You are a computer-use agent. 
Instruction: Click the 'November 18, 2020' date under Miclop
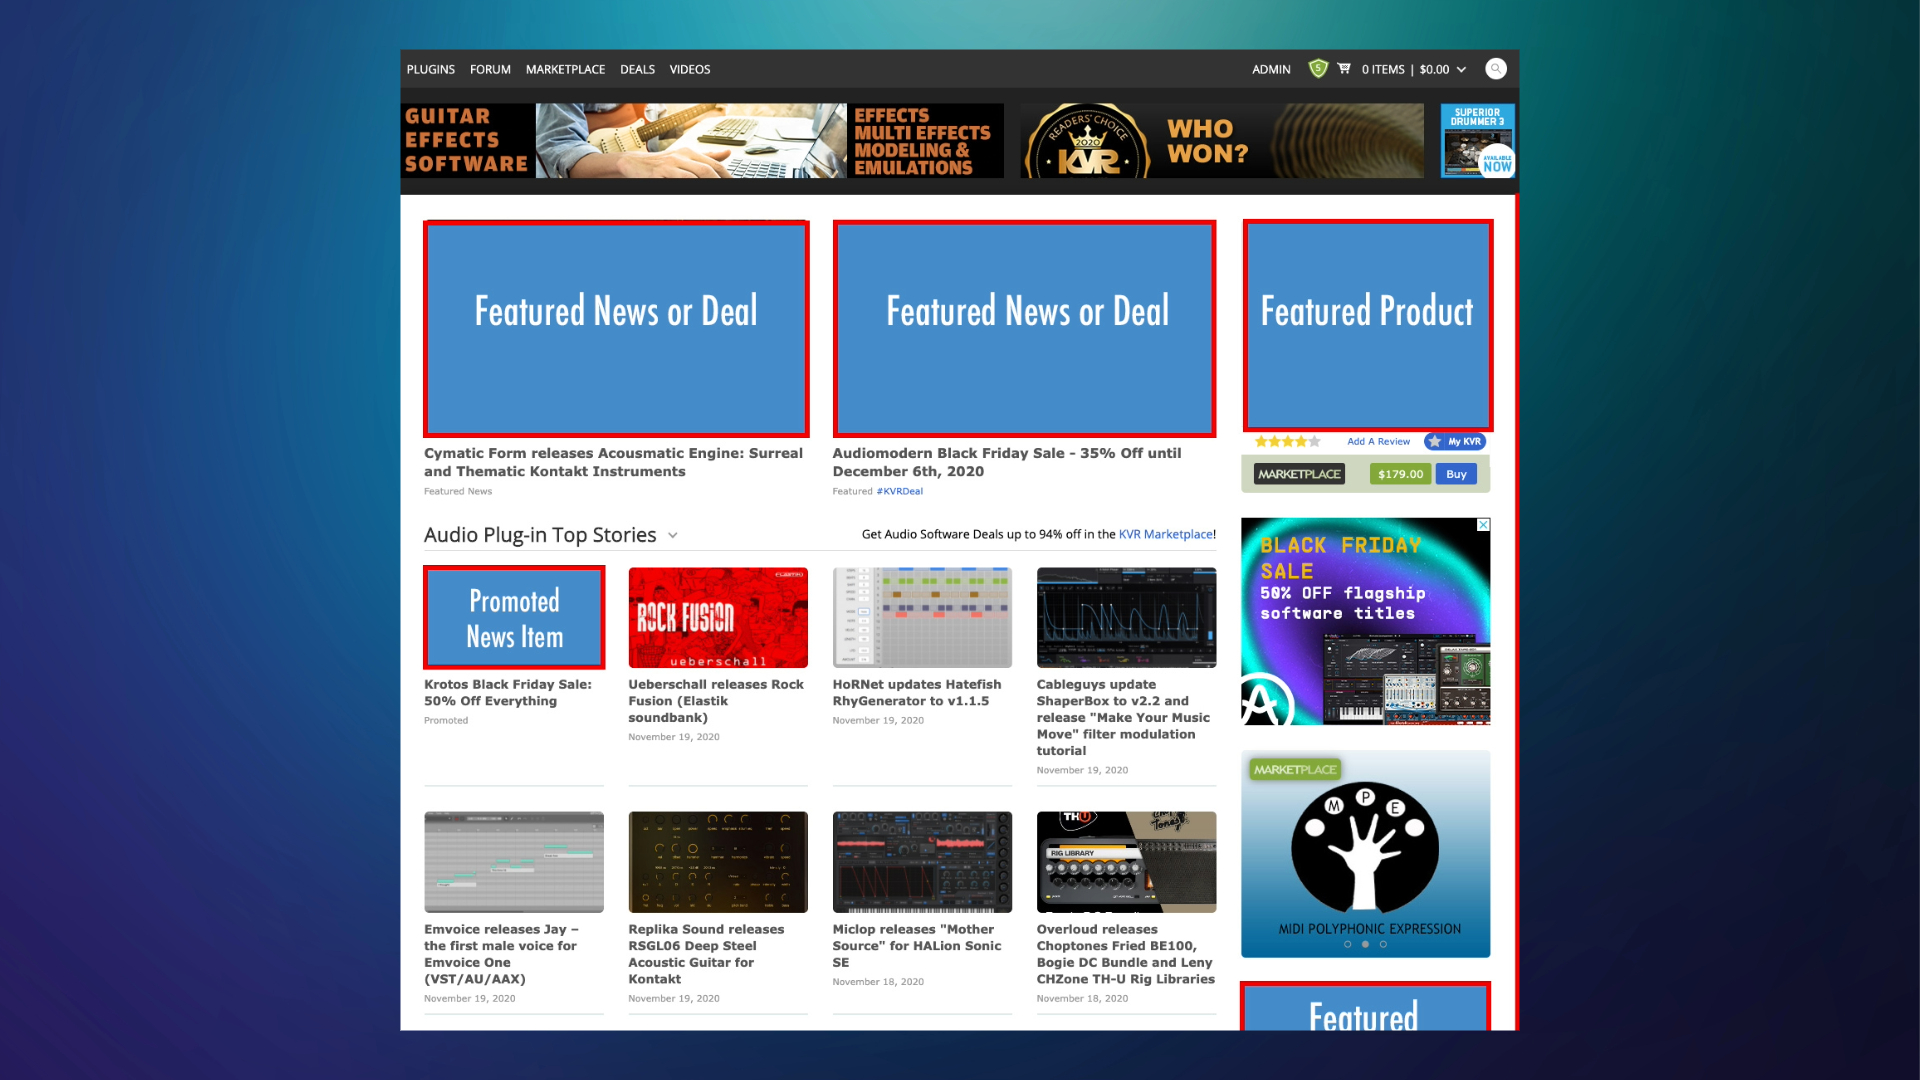[878, 982]
